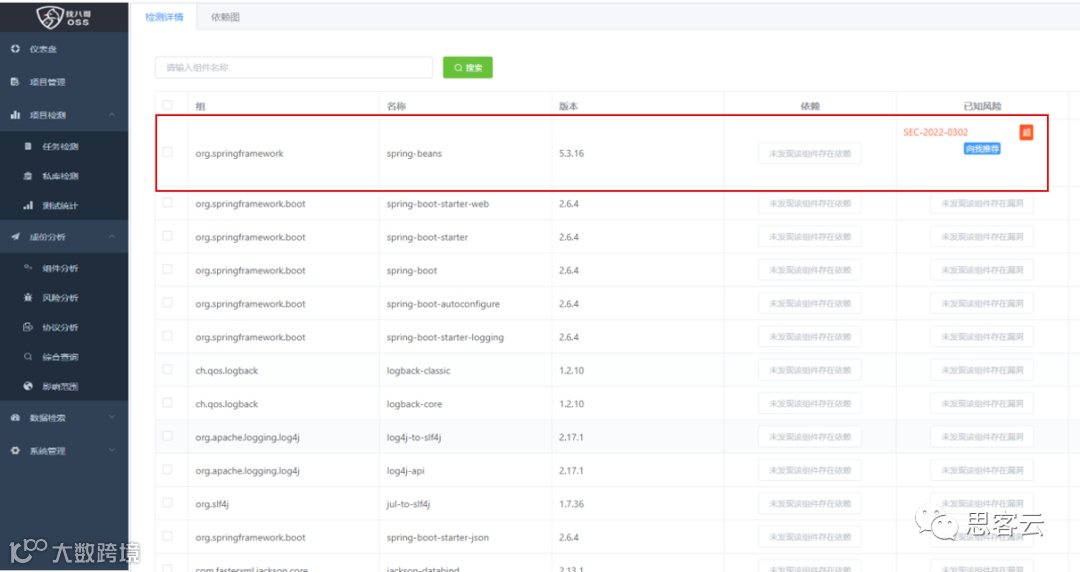Tick the logback-core row checkbox
The image size is (1080, 572).
167,402
